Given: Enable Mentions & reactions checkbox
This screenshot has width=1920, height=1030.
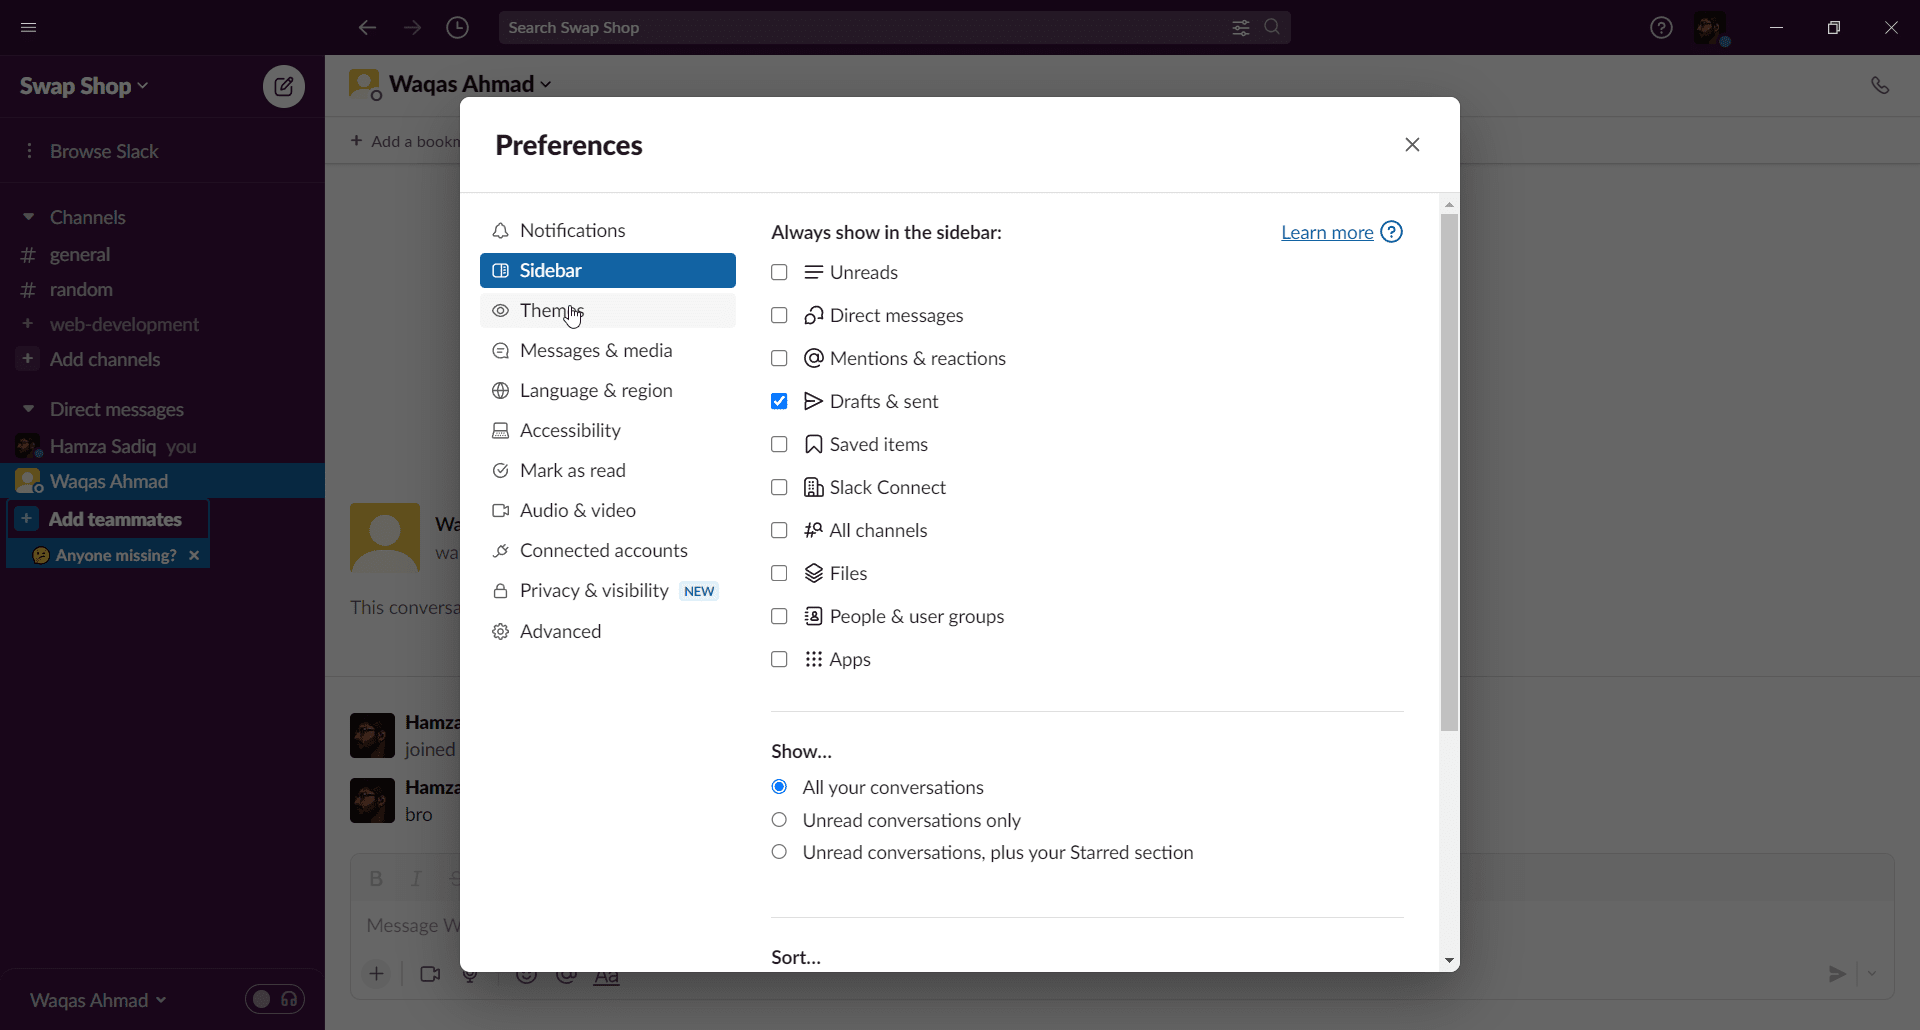Looking at the screenshot, I should click(x=779, y=358).
